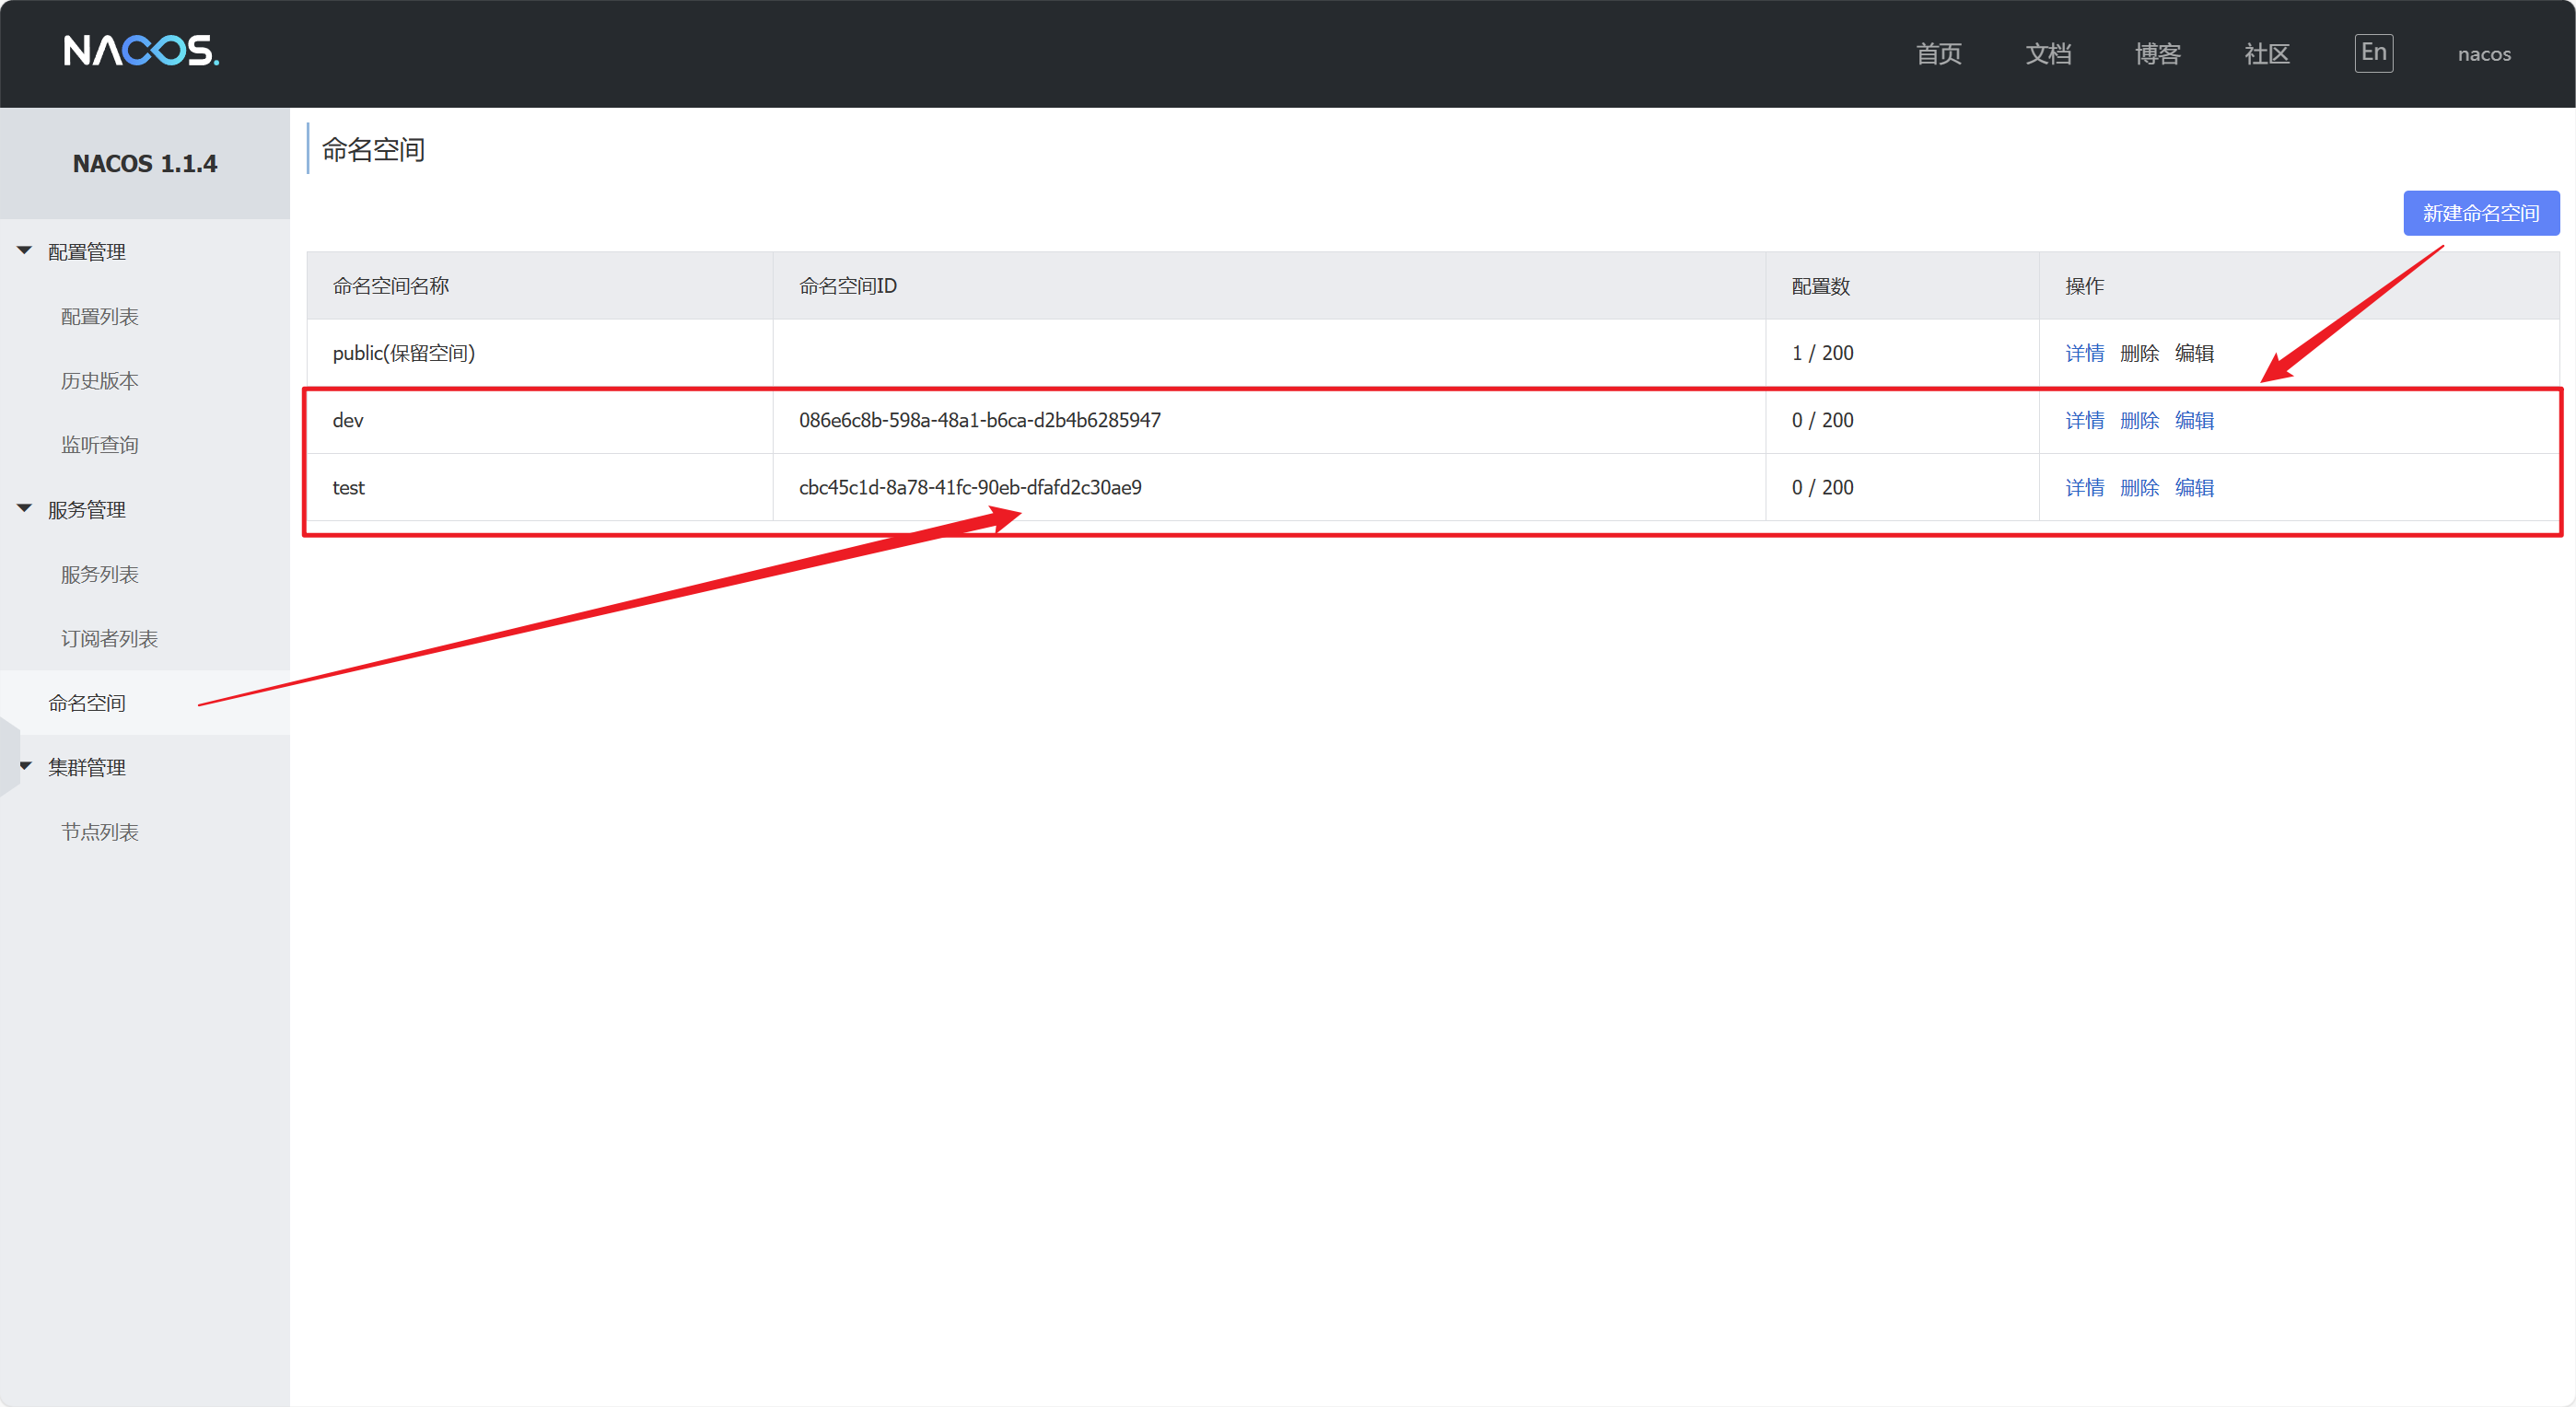Click the 配置管理 menu heading
This screenshot has height=1407, width=2576.
pos(87,251)
